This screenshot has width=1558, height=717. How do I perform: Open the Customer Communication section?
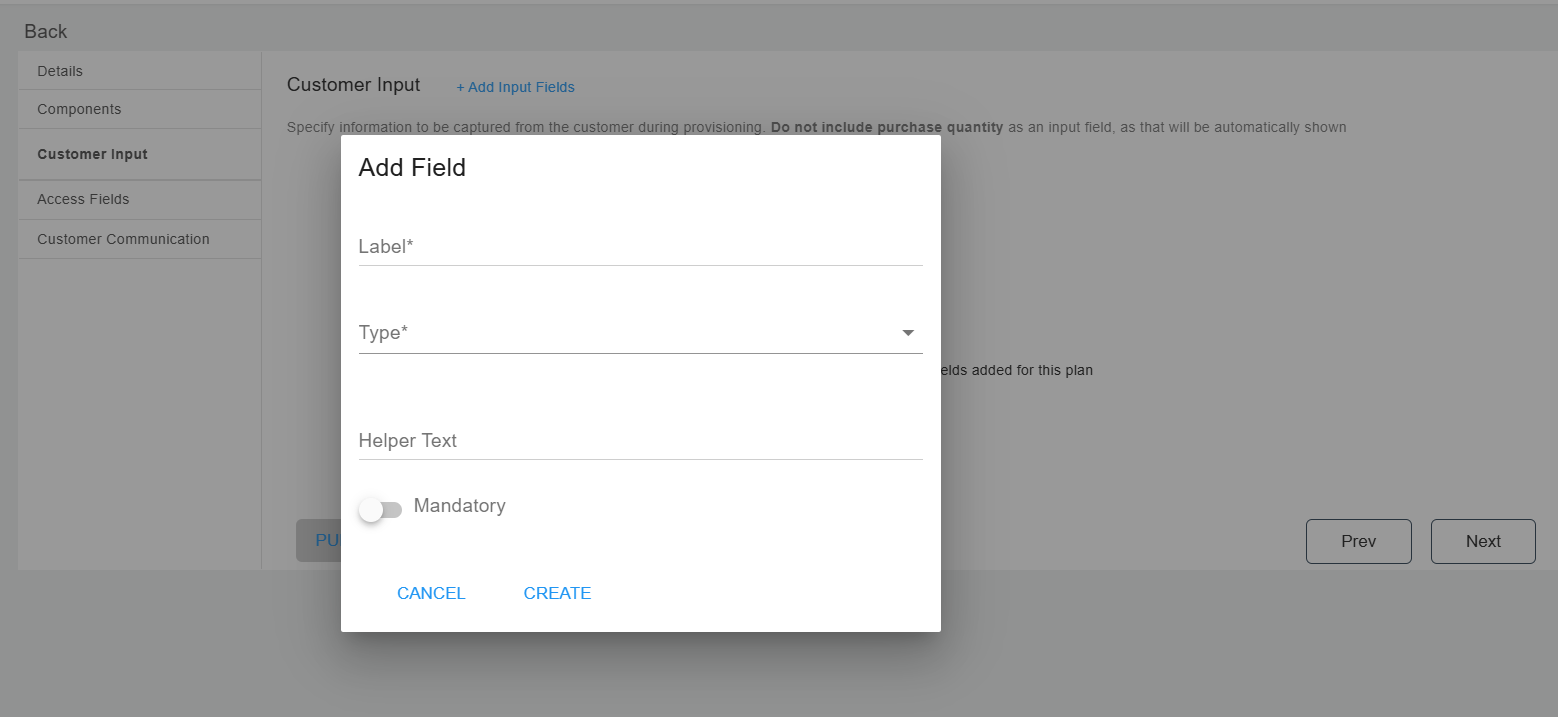click(123, 239)
